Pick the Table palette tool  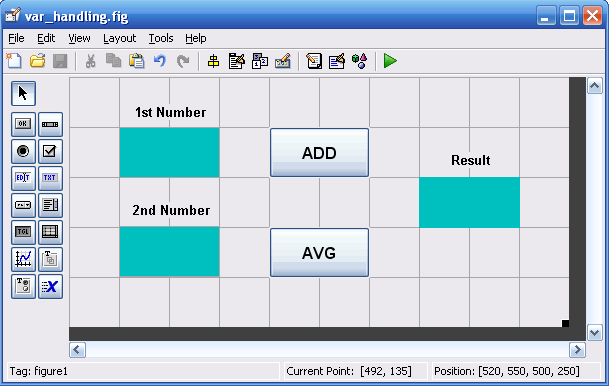click(x=50, y=232)
